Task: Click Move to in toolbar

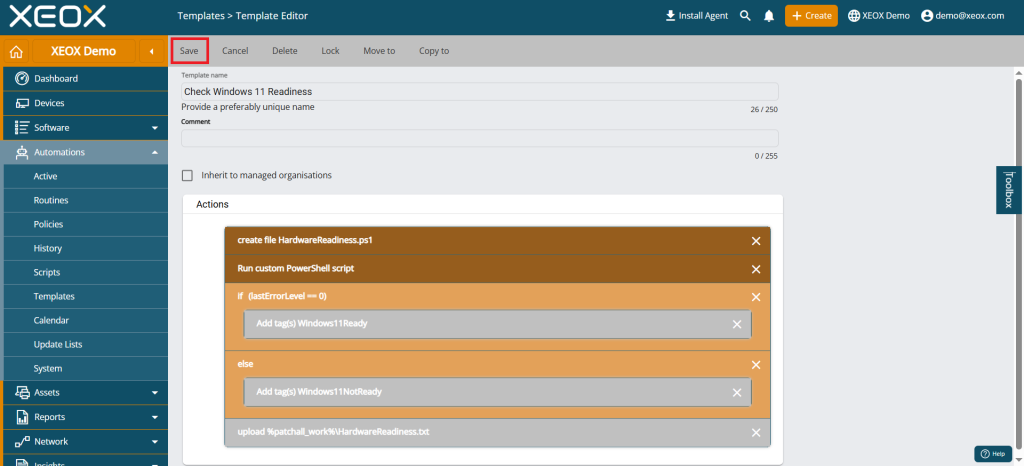Action: [x=379, y=51]
